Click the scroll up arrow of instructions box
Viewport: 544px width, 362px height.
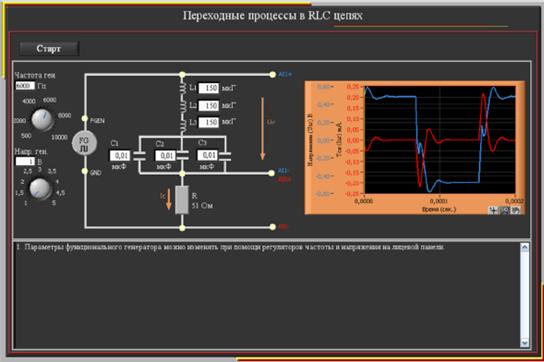(x=525, y=247)
